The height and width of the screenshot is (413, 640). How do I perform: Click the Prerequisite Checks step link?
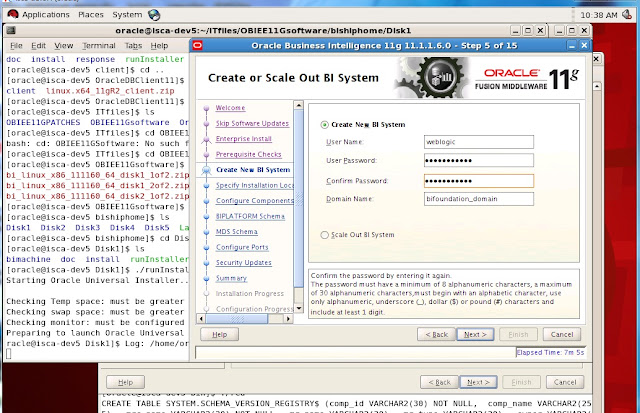tap(249, 154)
